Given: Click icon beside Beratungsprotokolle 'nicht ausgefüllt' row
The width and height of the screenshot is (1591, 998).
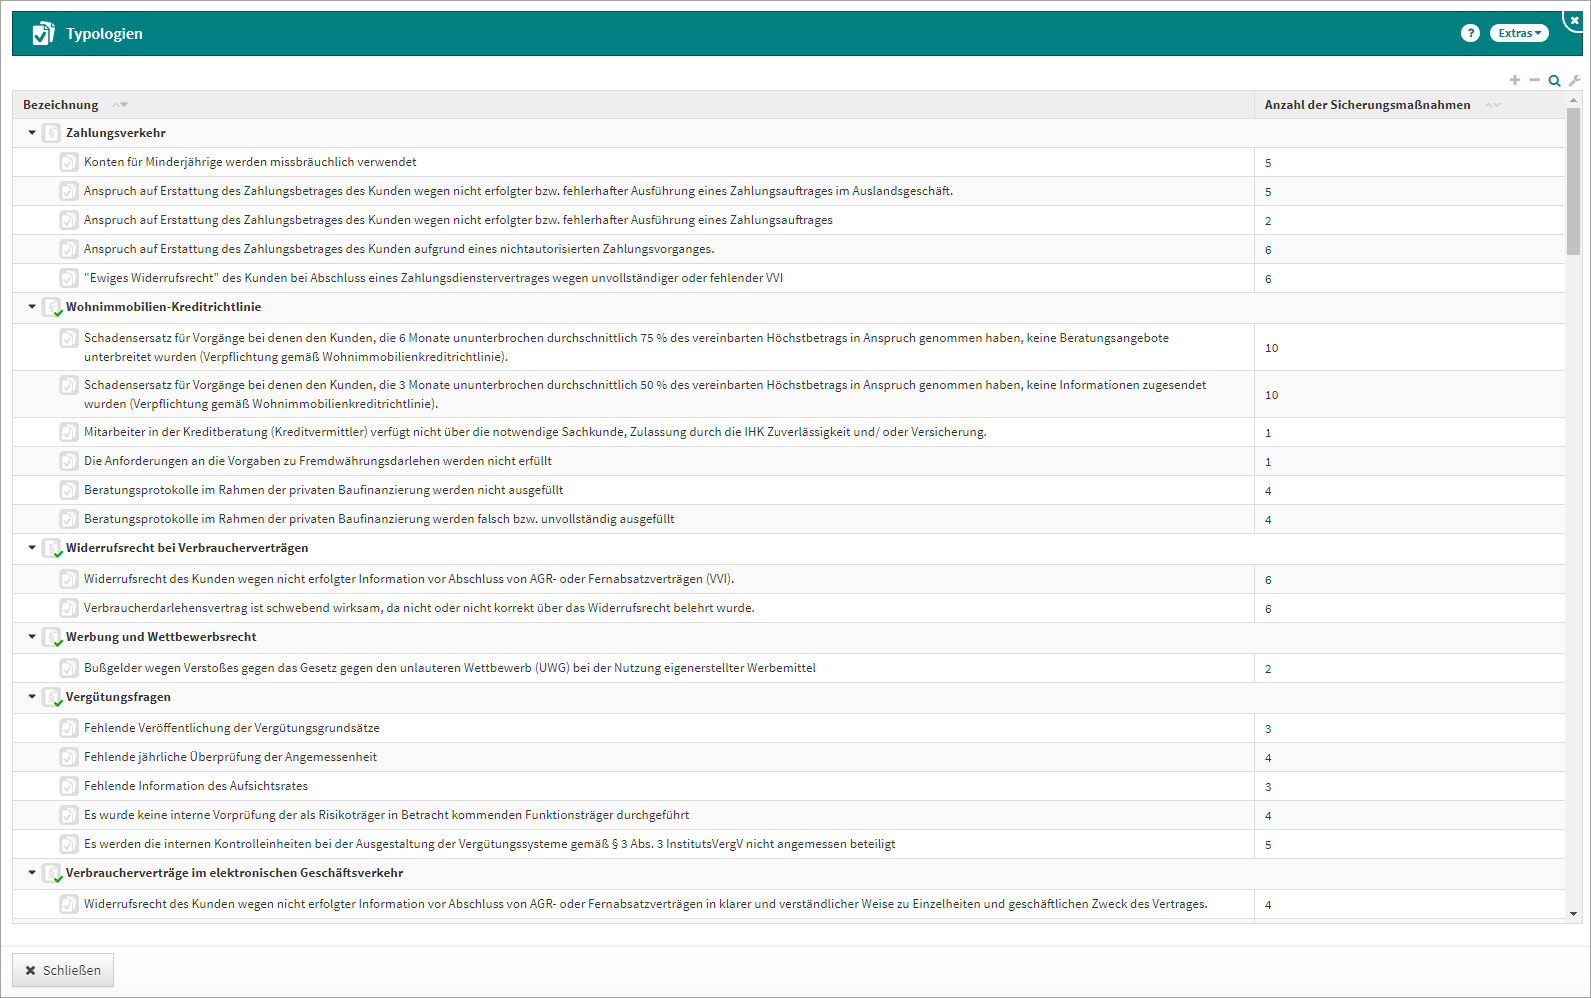Looking at the screenshot, I should [69, 490].
